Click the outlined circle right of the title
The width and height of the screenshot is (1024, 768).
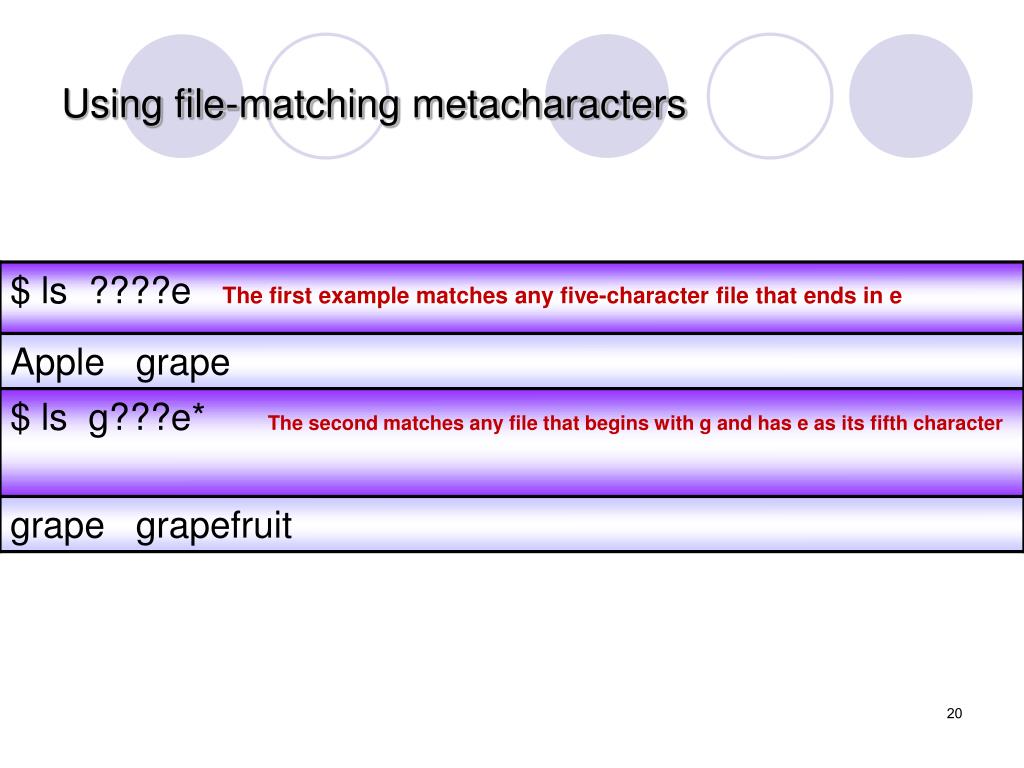[x=770, y=96]
